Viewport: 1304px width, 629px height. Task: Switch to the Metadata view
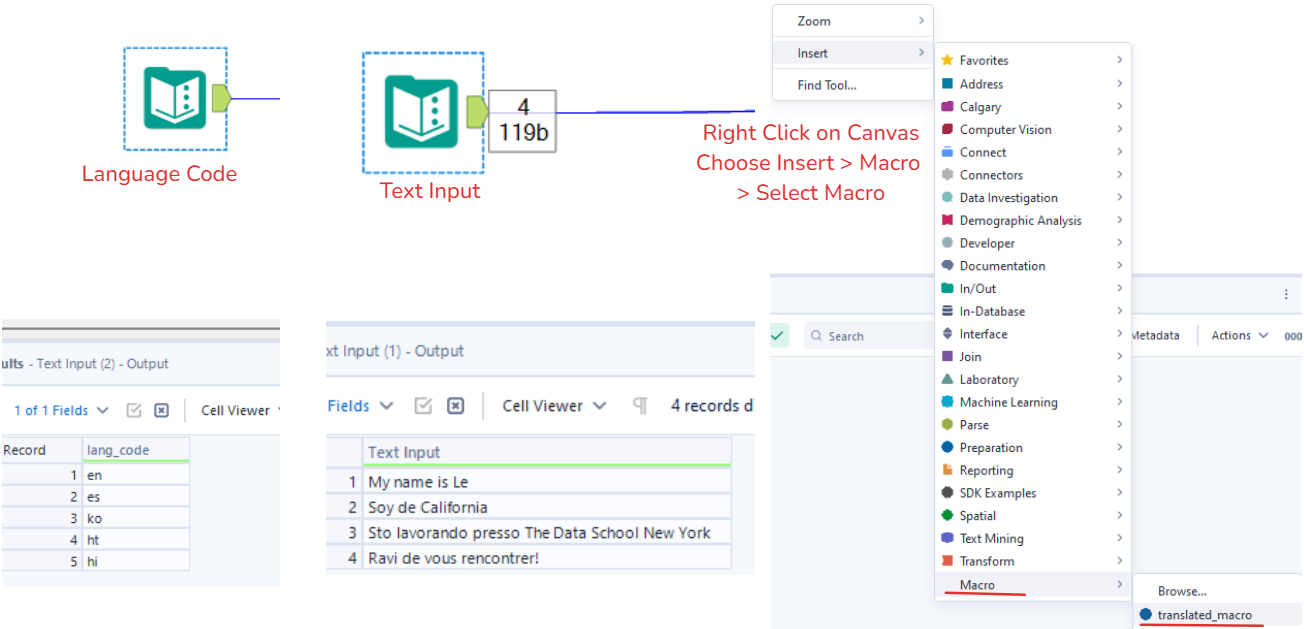(x=1154, y=336)
